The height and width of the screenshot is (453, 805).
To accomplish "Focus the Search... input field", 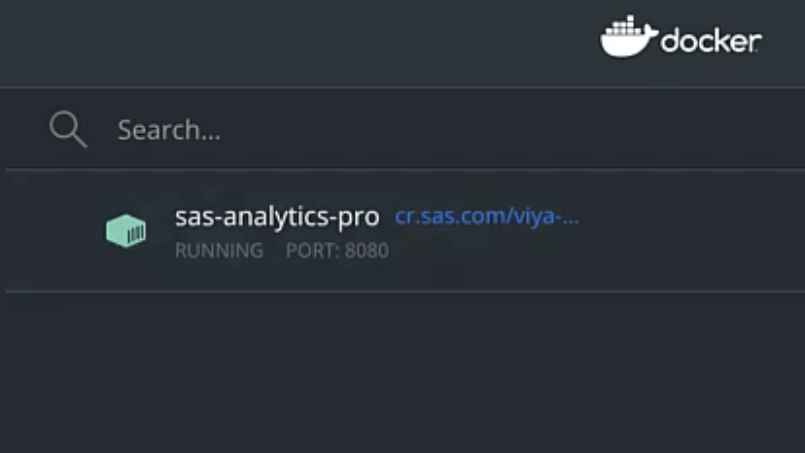I will pos(400,129).
